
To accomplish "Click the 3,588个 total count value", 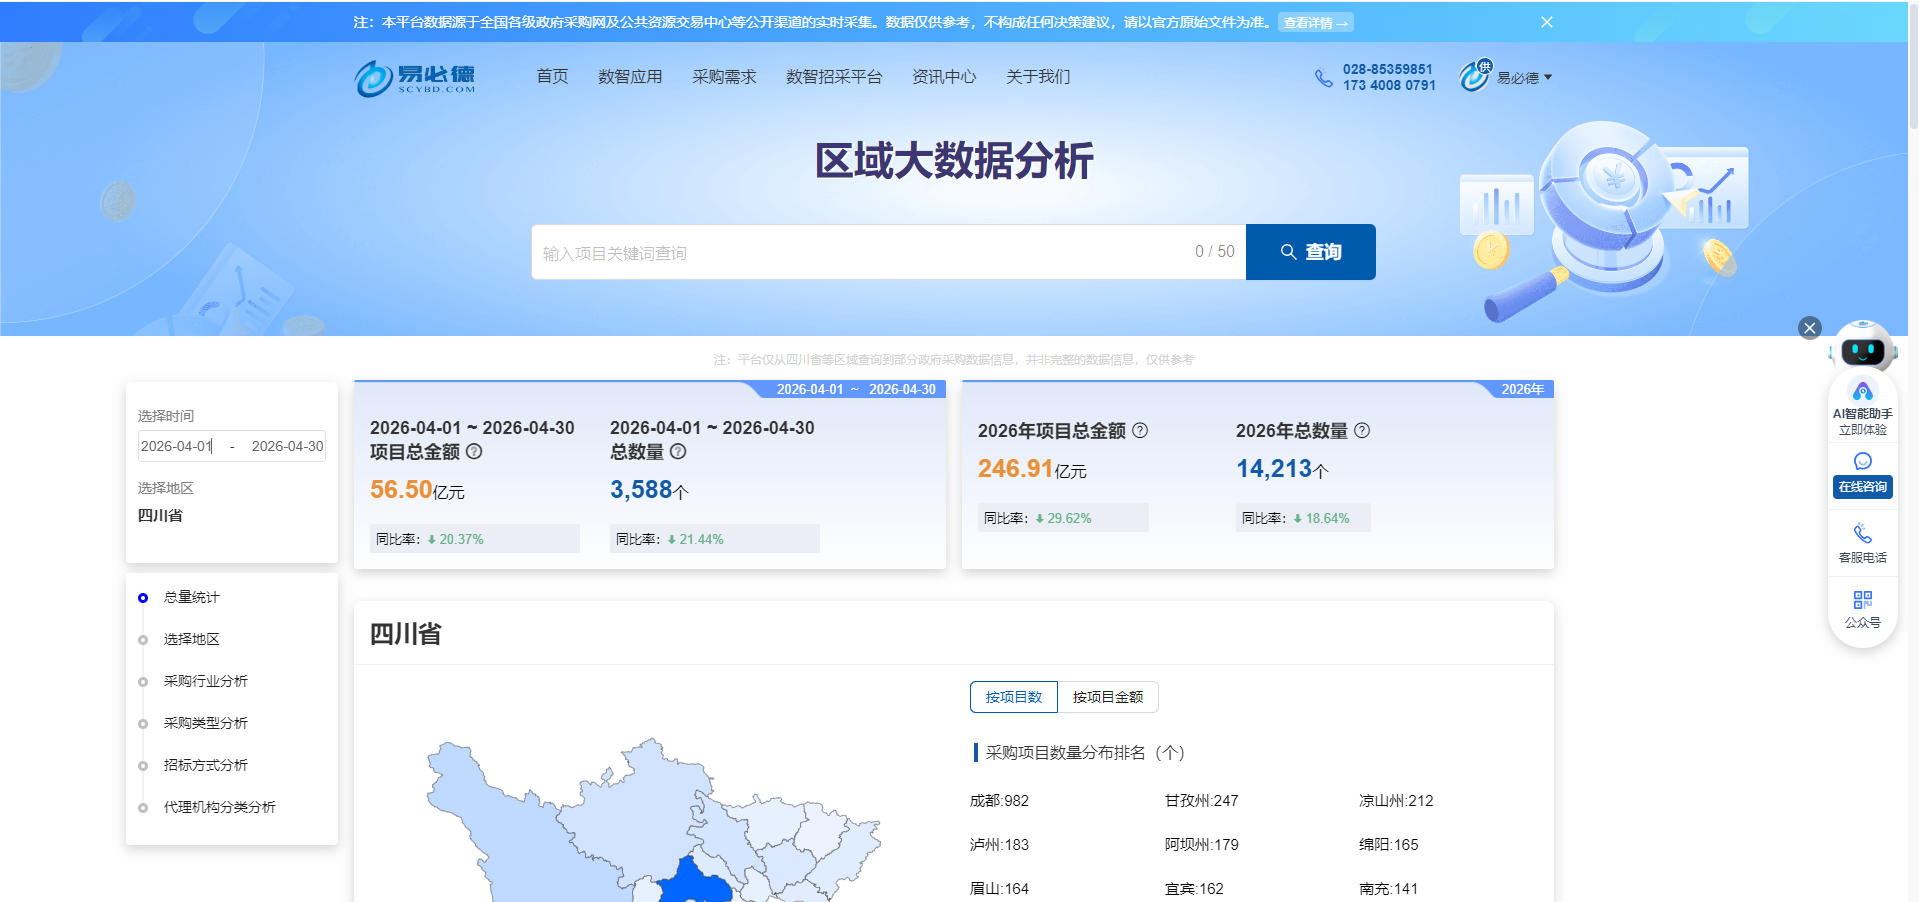I will tap(649, 490).
